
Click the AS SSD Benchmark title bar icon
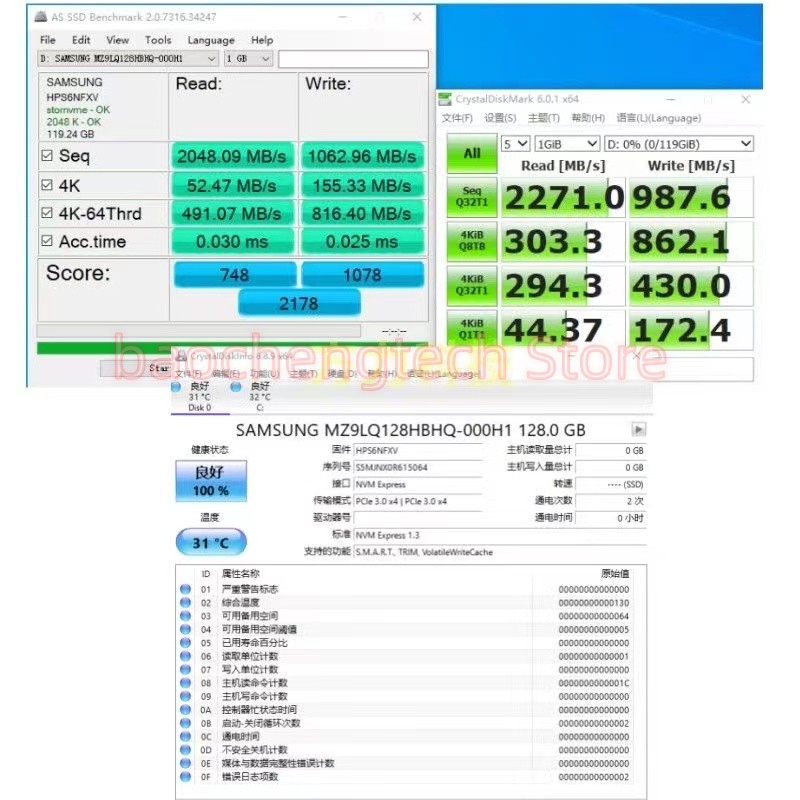[x=41, y=17]
